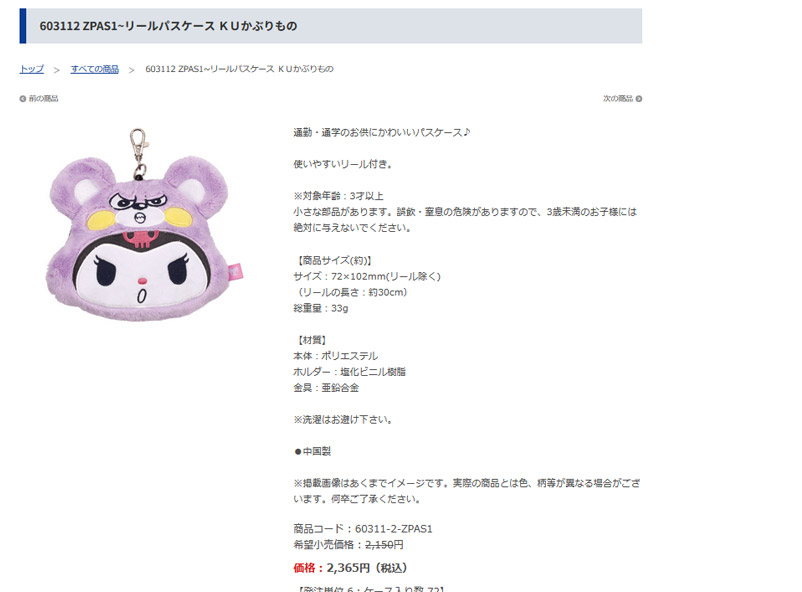Click the current product name in the breadcrumb
Screen dimensions: 802x592
tap(239, 69)
